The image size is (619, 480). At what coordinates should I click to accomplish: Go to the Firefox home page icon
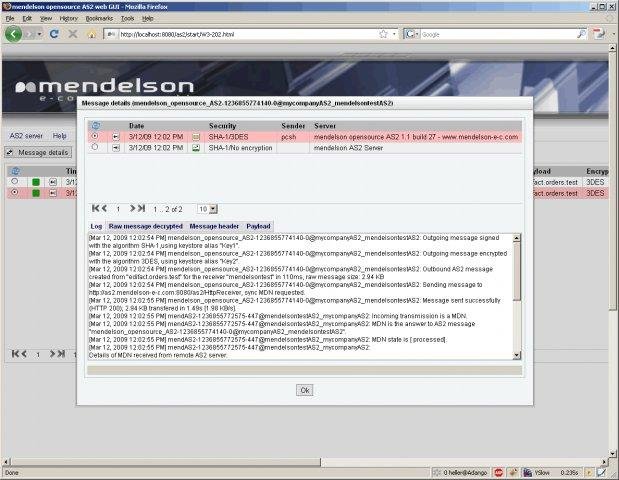coord(91,34)
